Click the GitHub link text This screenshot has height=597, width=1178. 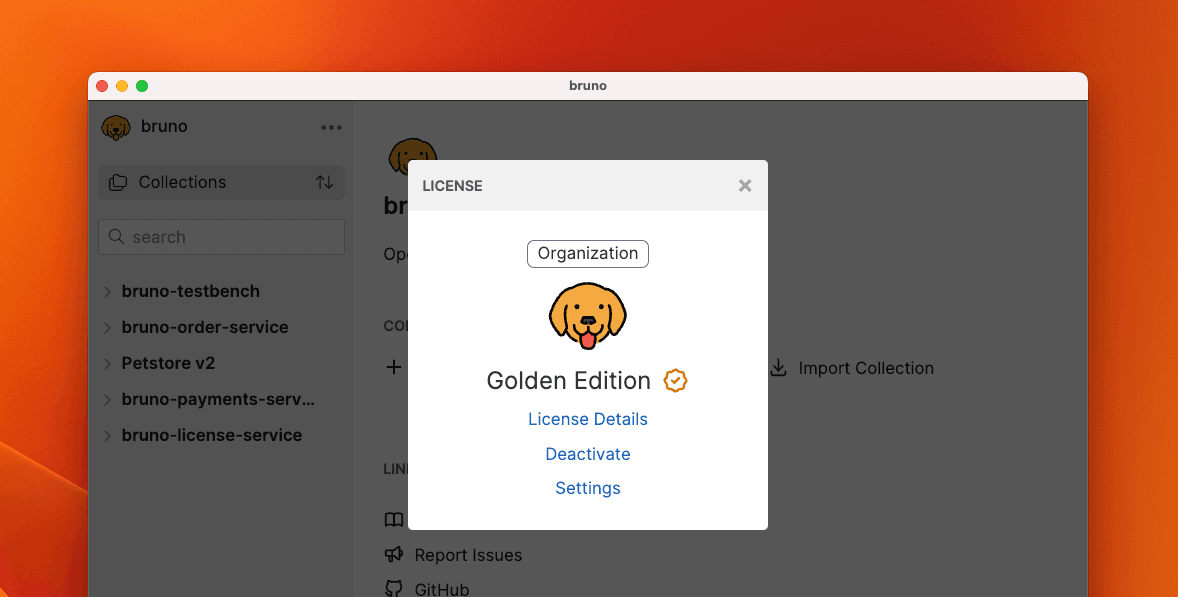[x=442, y=589]
